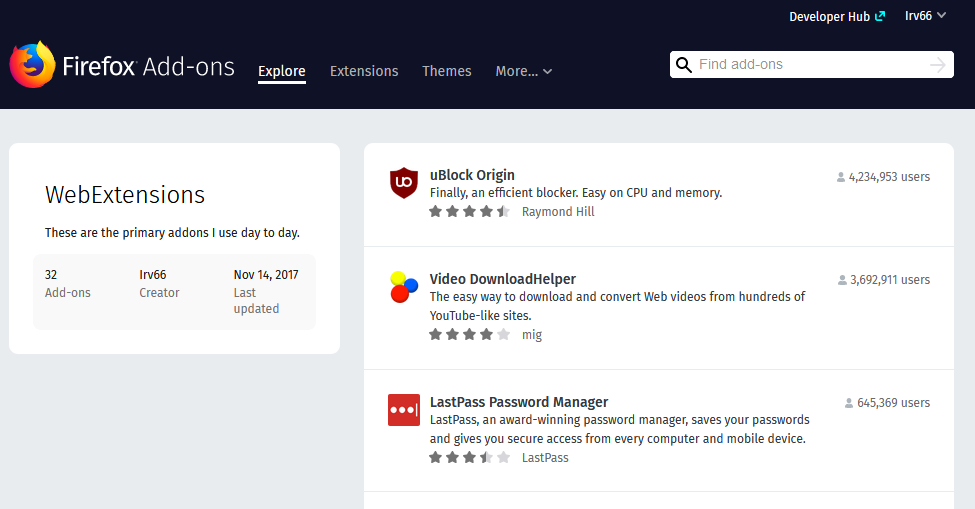975x509 pixels.
Task: Click the Firefox Add-ons site title
Action: click(x=148, y=66)
